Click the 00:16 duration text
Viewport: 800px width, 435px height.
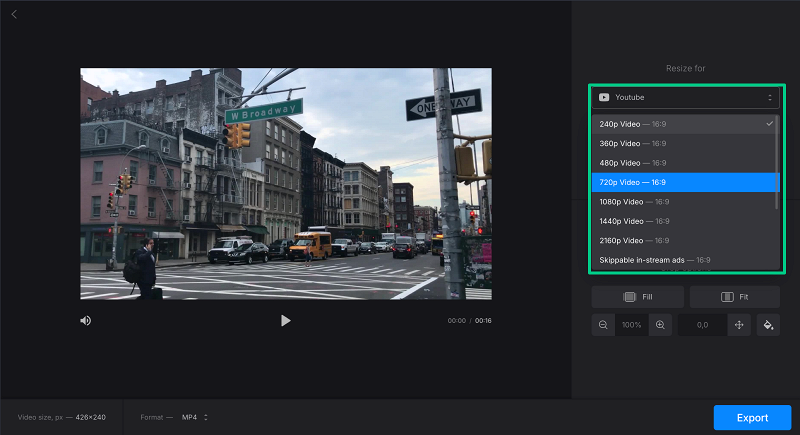[483, 321]
